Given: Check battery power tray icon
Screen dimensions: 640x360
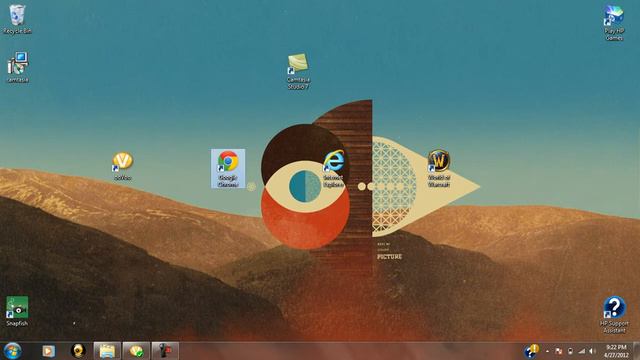Looking at the screenshot, I should [570, 351].
